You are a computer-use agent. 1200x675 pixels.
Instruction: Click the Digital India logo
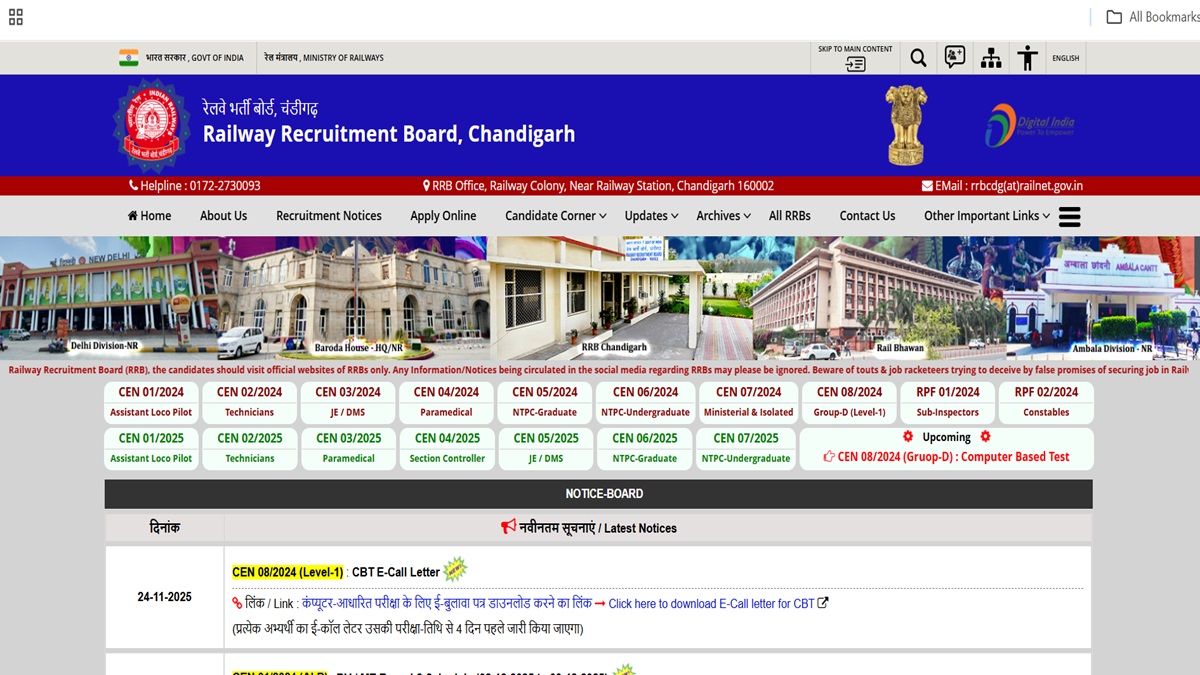tap(1030, 125)
